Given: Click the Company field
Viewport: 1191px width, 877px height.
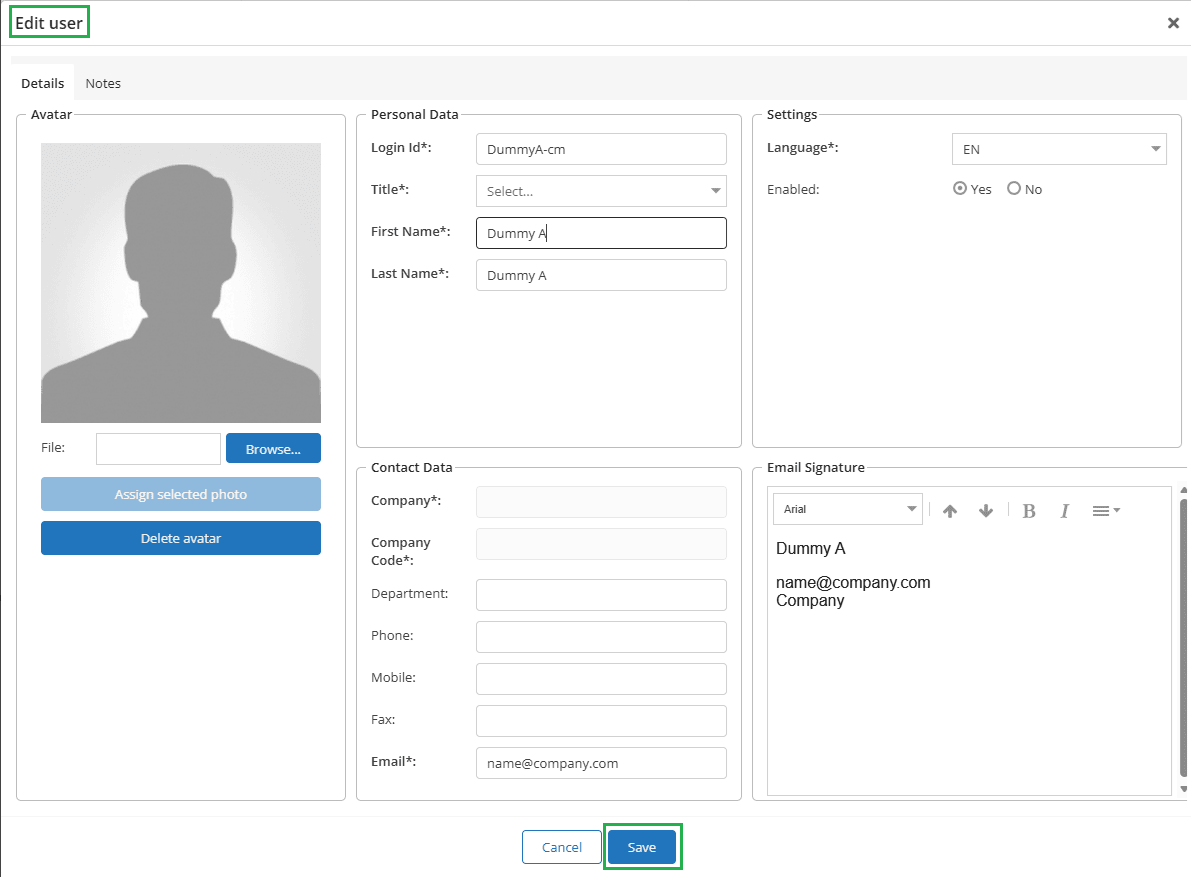Looking at the screenshot, I should tap(602, 502).
